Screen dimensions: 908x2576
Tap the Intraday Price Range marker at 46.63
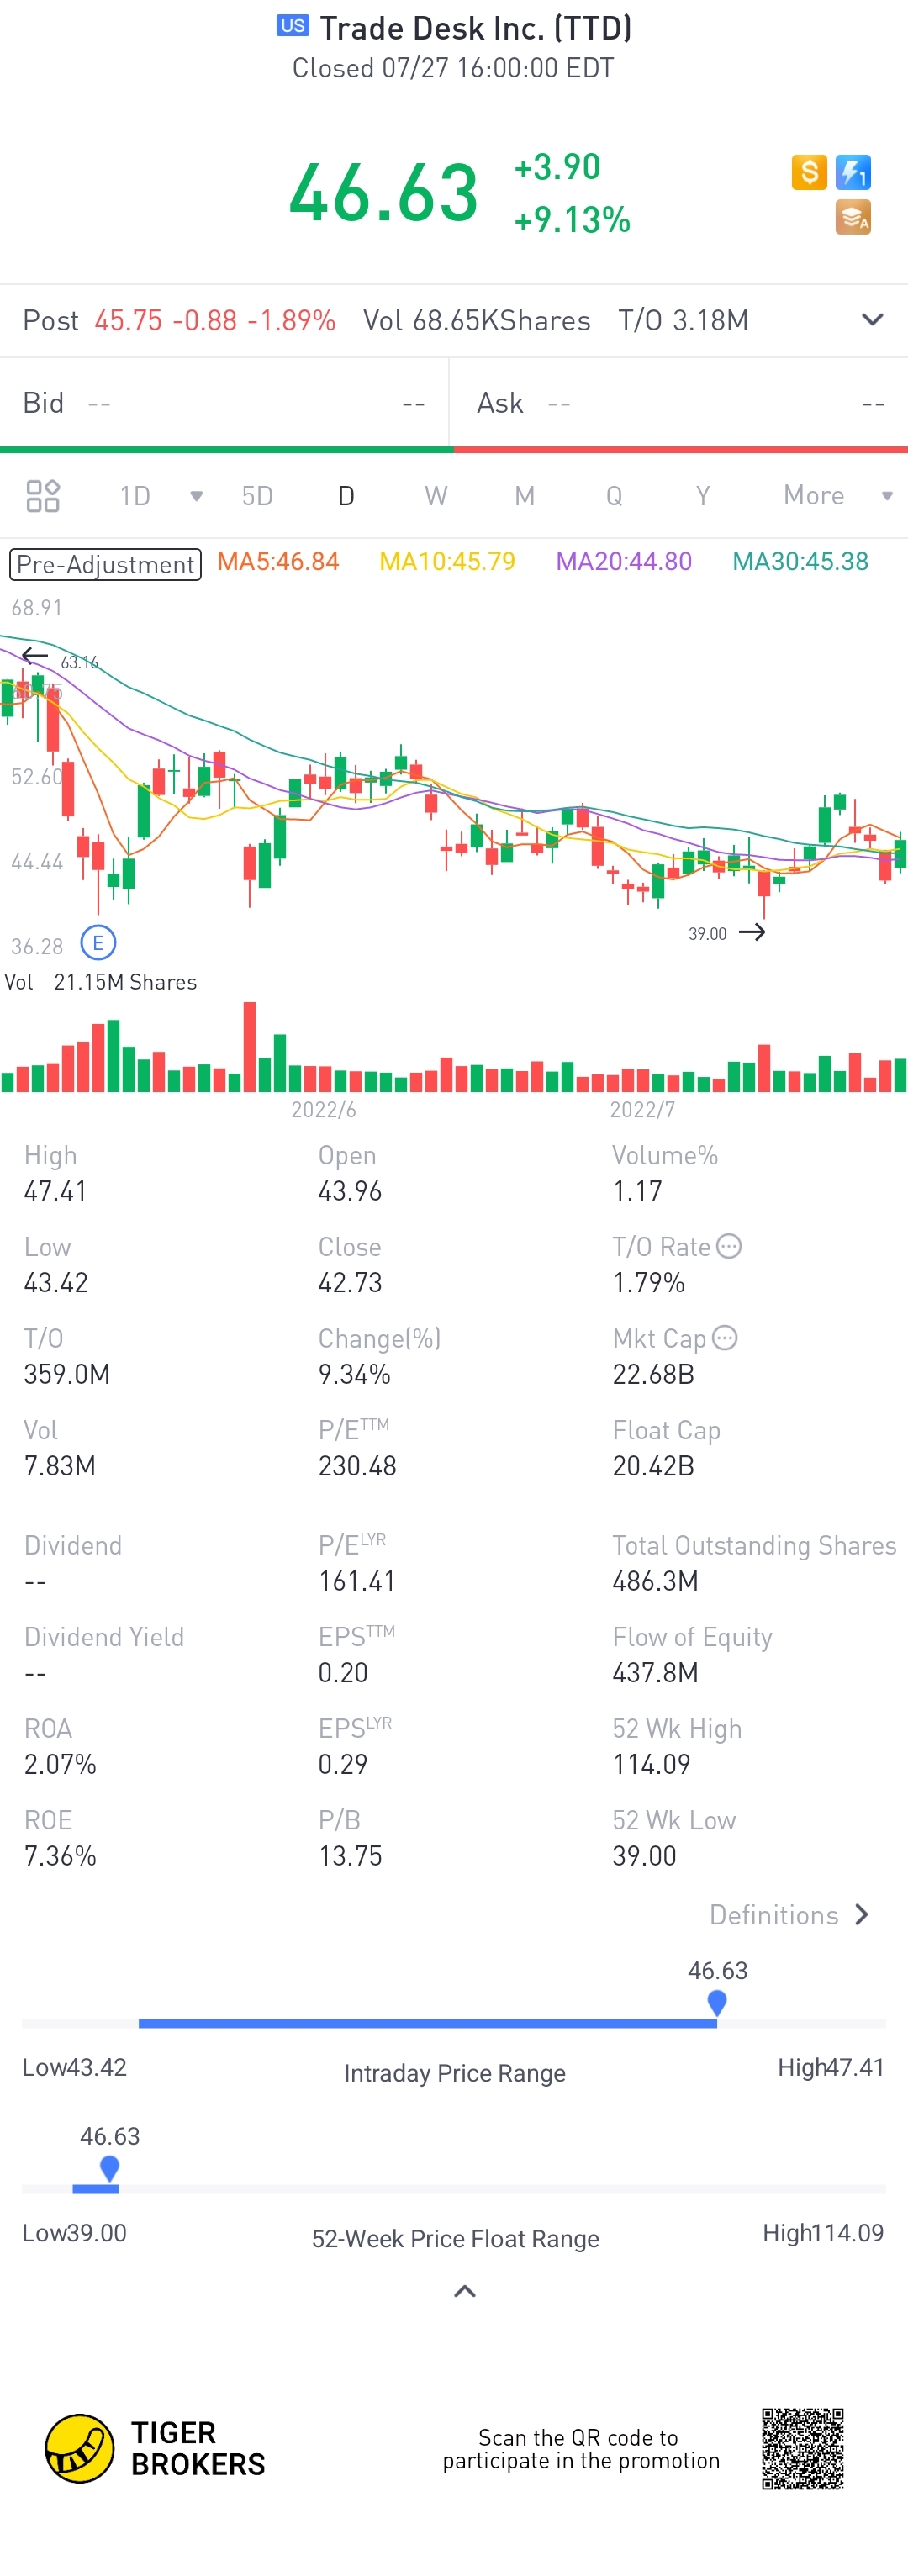pos(717,2002)
